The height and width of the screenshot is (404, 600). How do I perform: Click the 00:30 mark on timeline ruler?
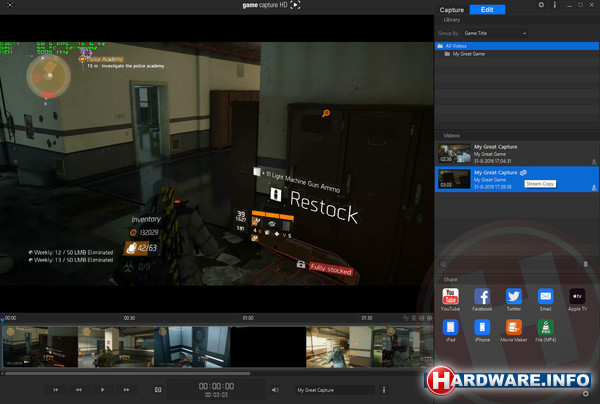(x=129, y=318)
